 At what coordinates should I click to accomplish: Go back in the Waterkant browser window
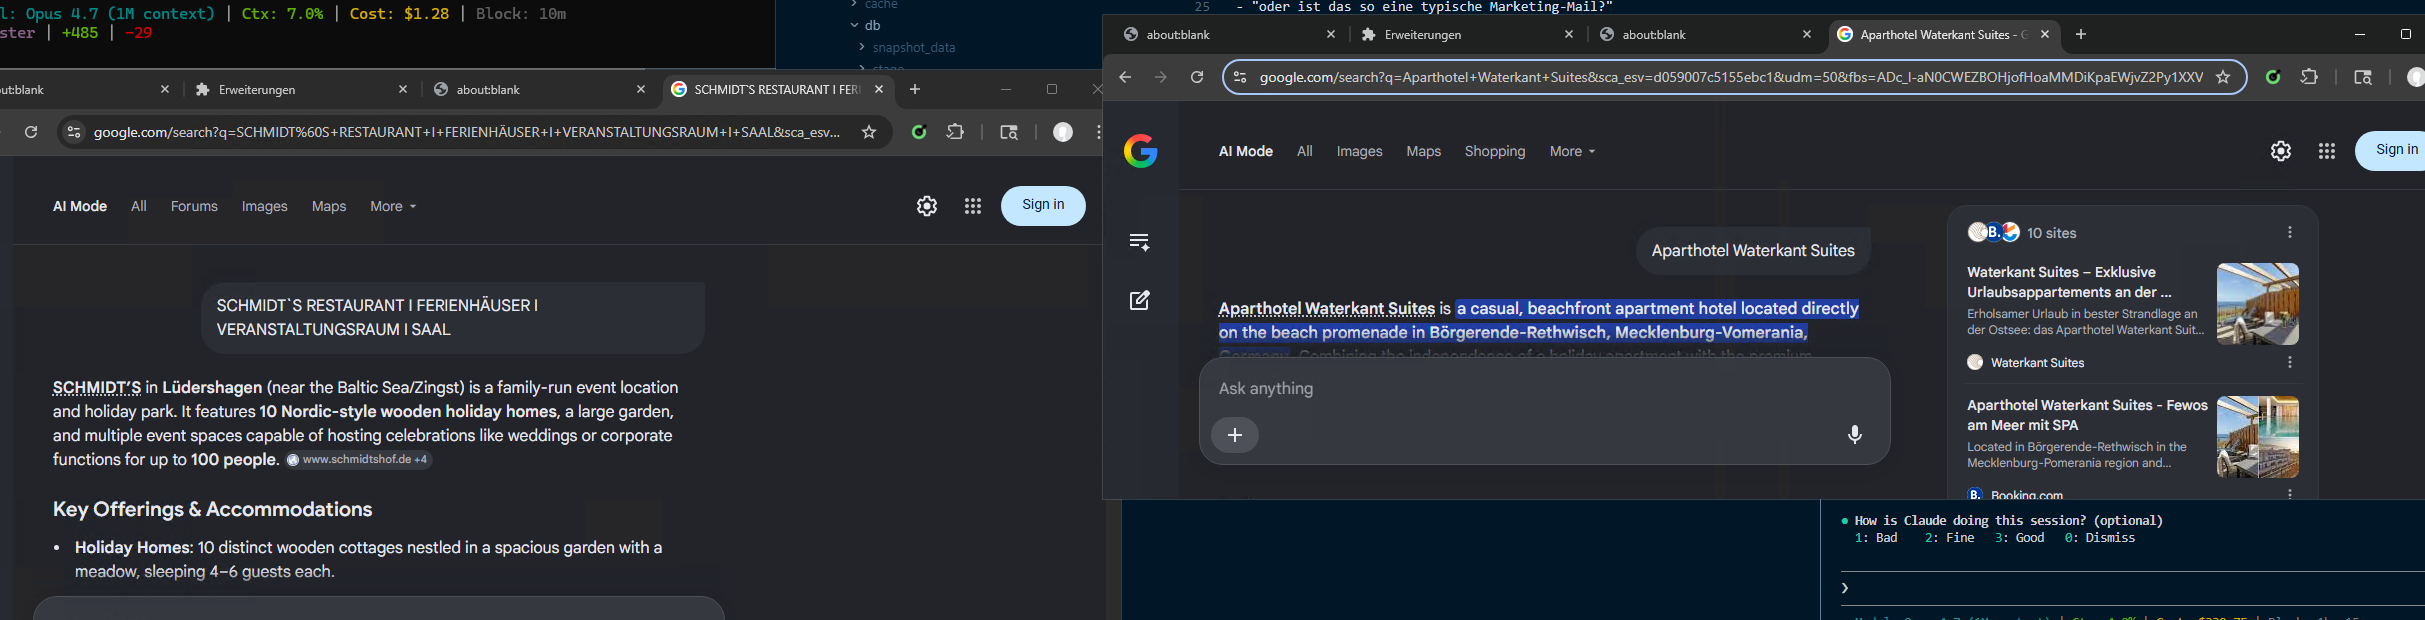point(1125,77)
